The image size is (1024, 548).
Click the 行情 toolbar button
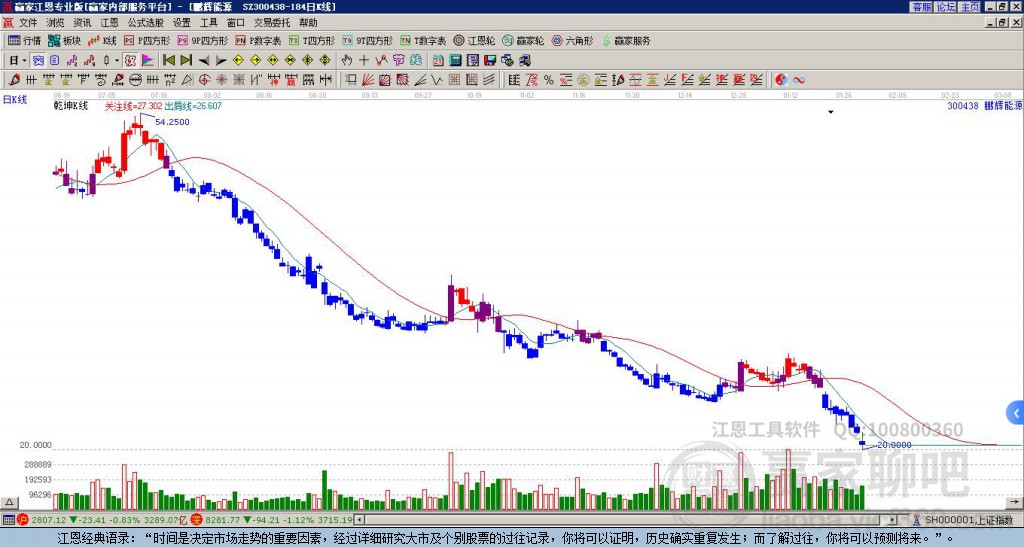coord(25,40)
